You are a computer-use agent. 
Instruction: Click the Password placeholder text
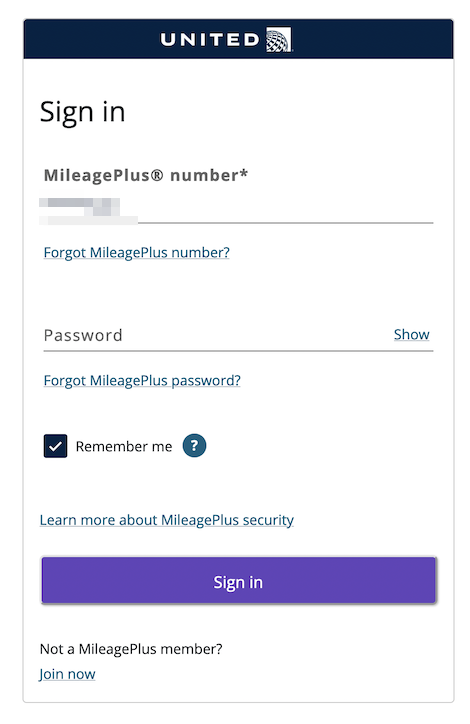click(x=83, y=335)
